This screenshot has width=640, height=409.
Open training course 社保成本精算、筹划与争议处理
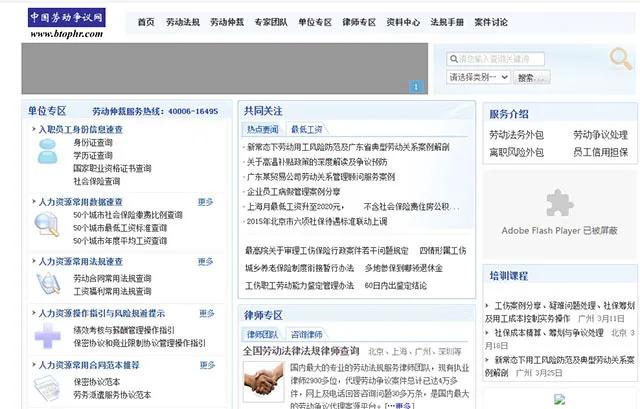click(549, 333)
